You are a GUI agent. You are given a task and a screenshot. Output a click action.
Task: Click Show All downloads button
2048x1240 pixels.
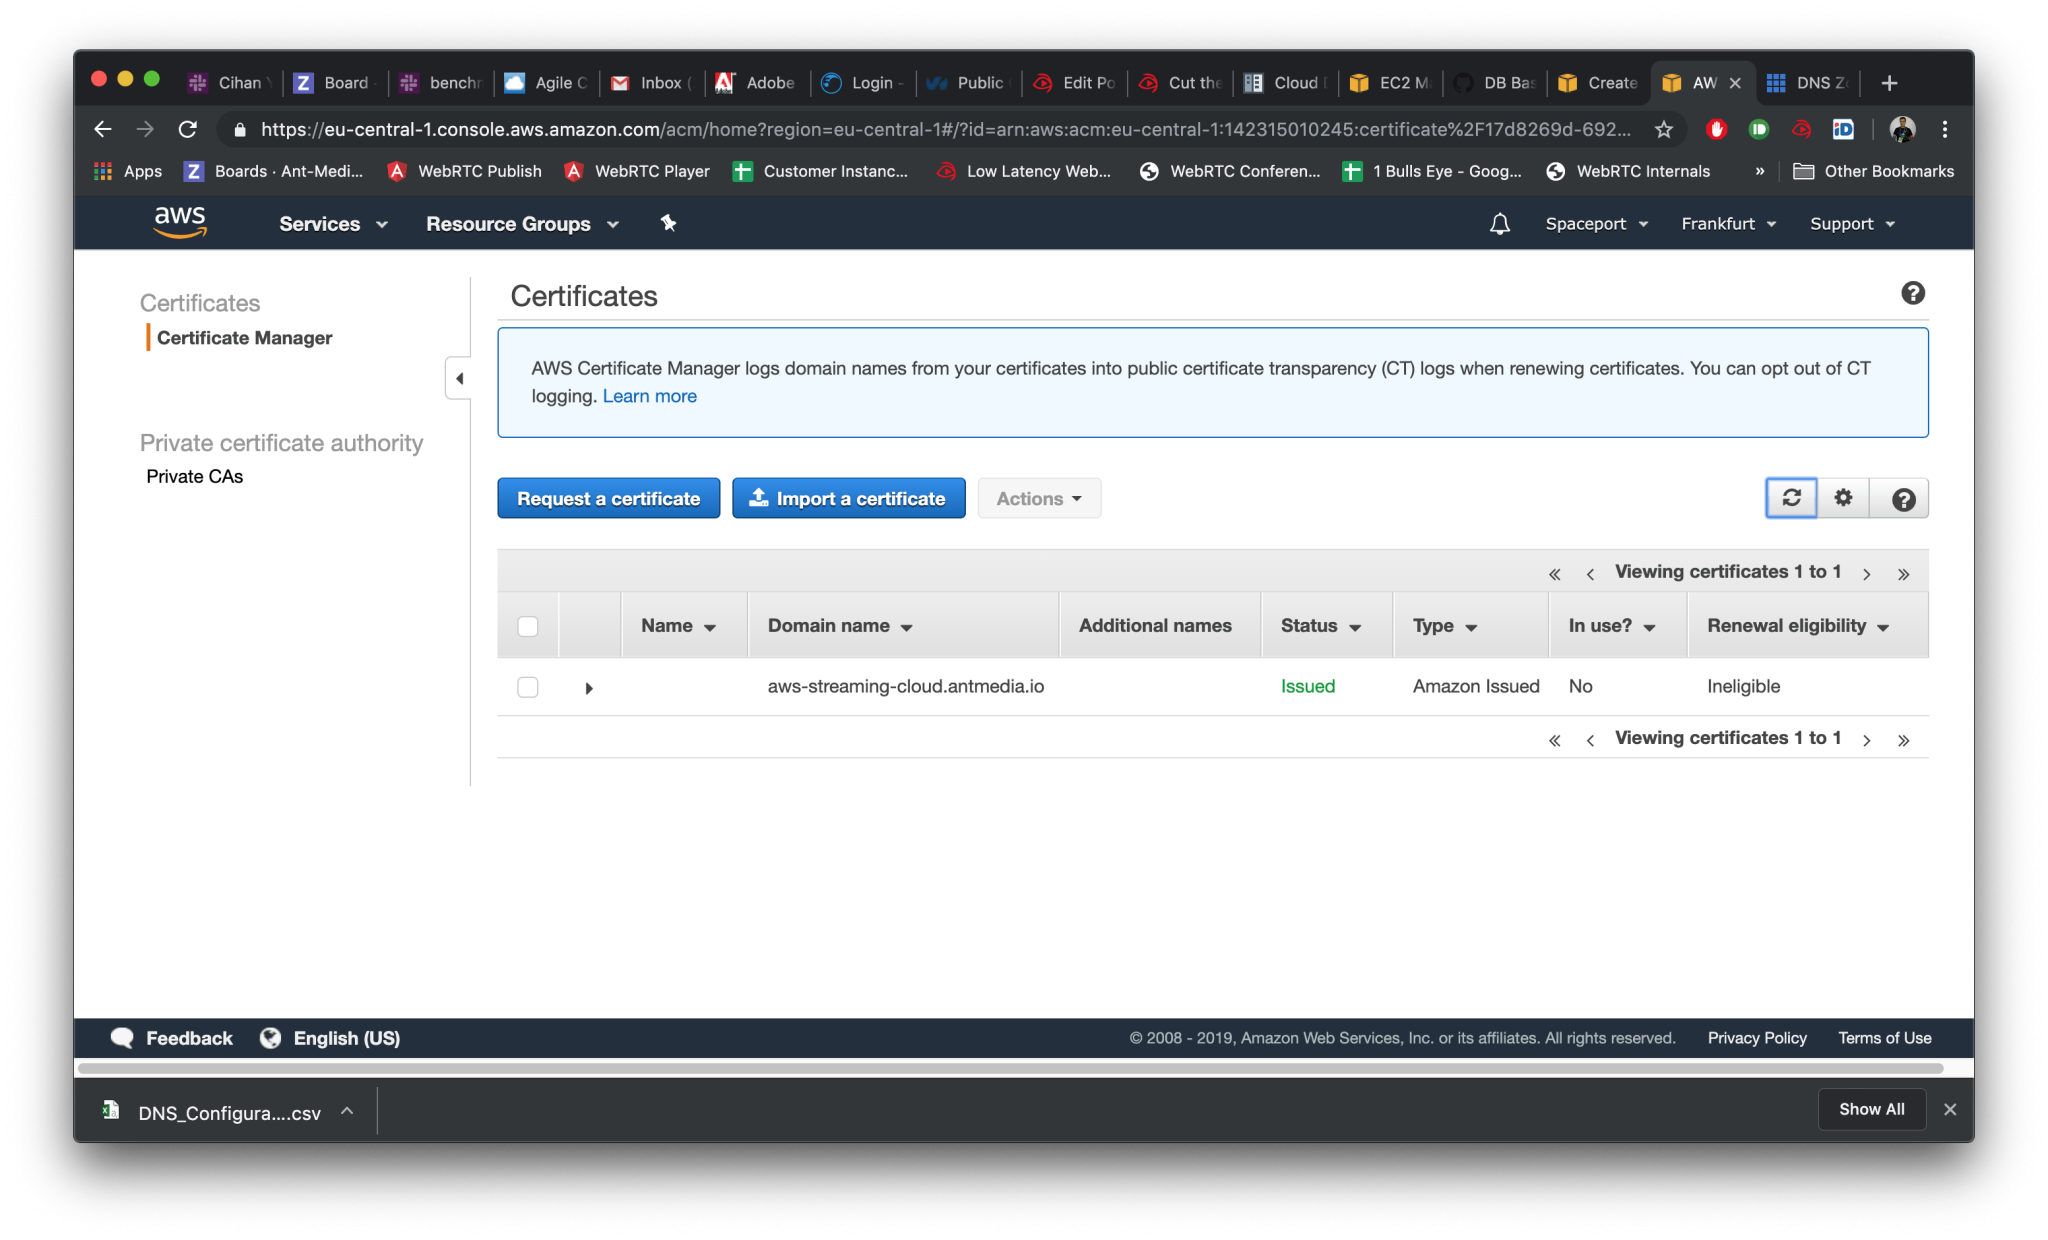click(1871, 1109)
